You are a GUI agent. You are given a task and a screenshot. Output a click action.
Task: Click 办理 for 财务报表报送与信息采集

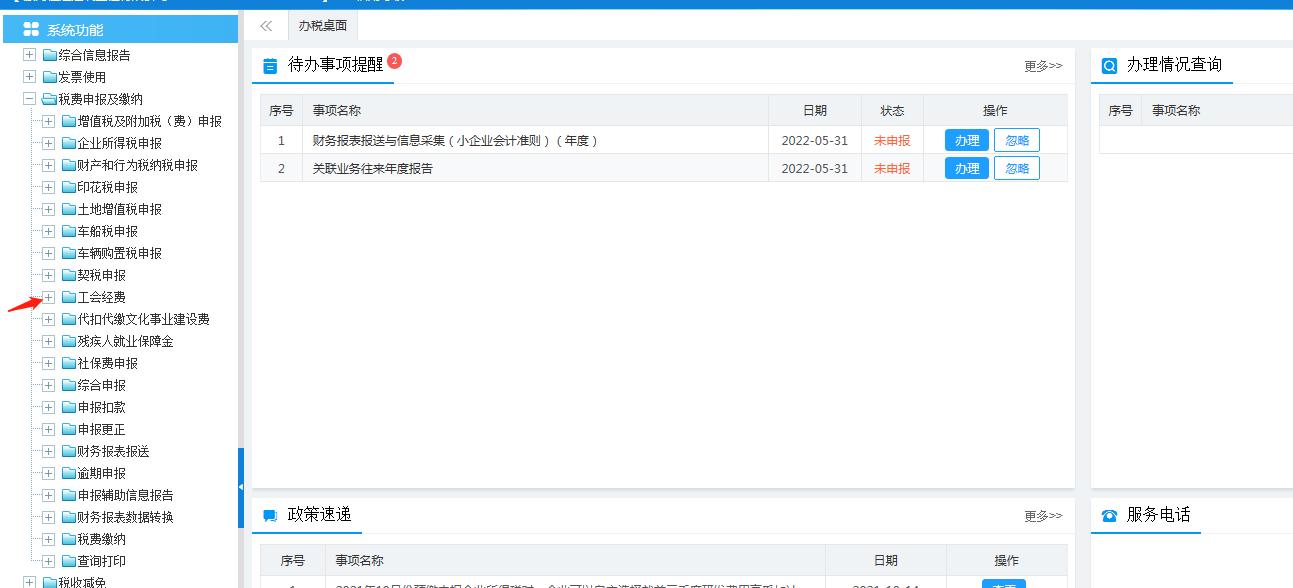click(965, 140)
